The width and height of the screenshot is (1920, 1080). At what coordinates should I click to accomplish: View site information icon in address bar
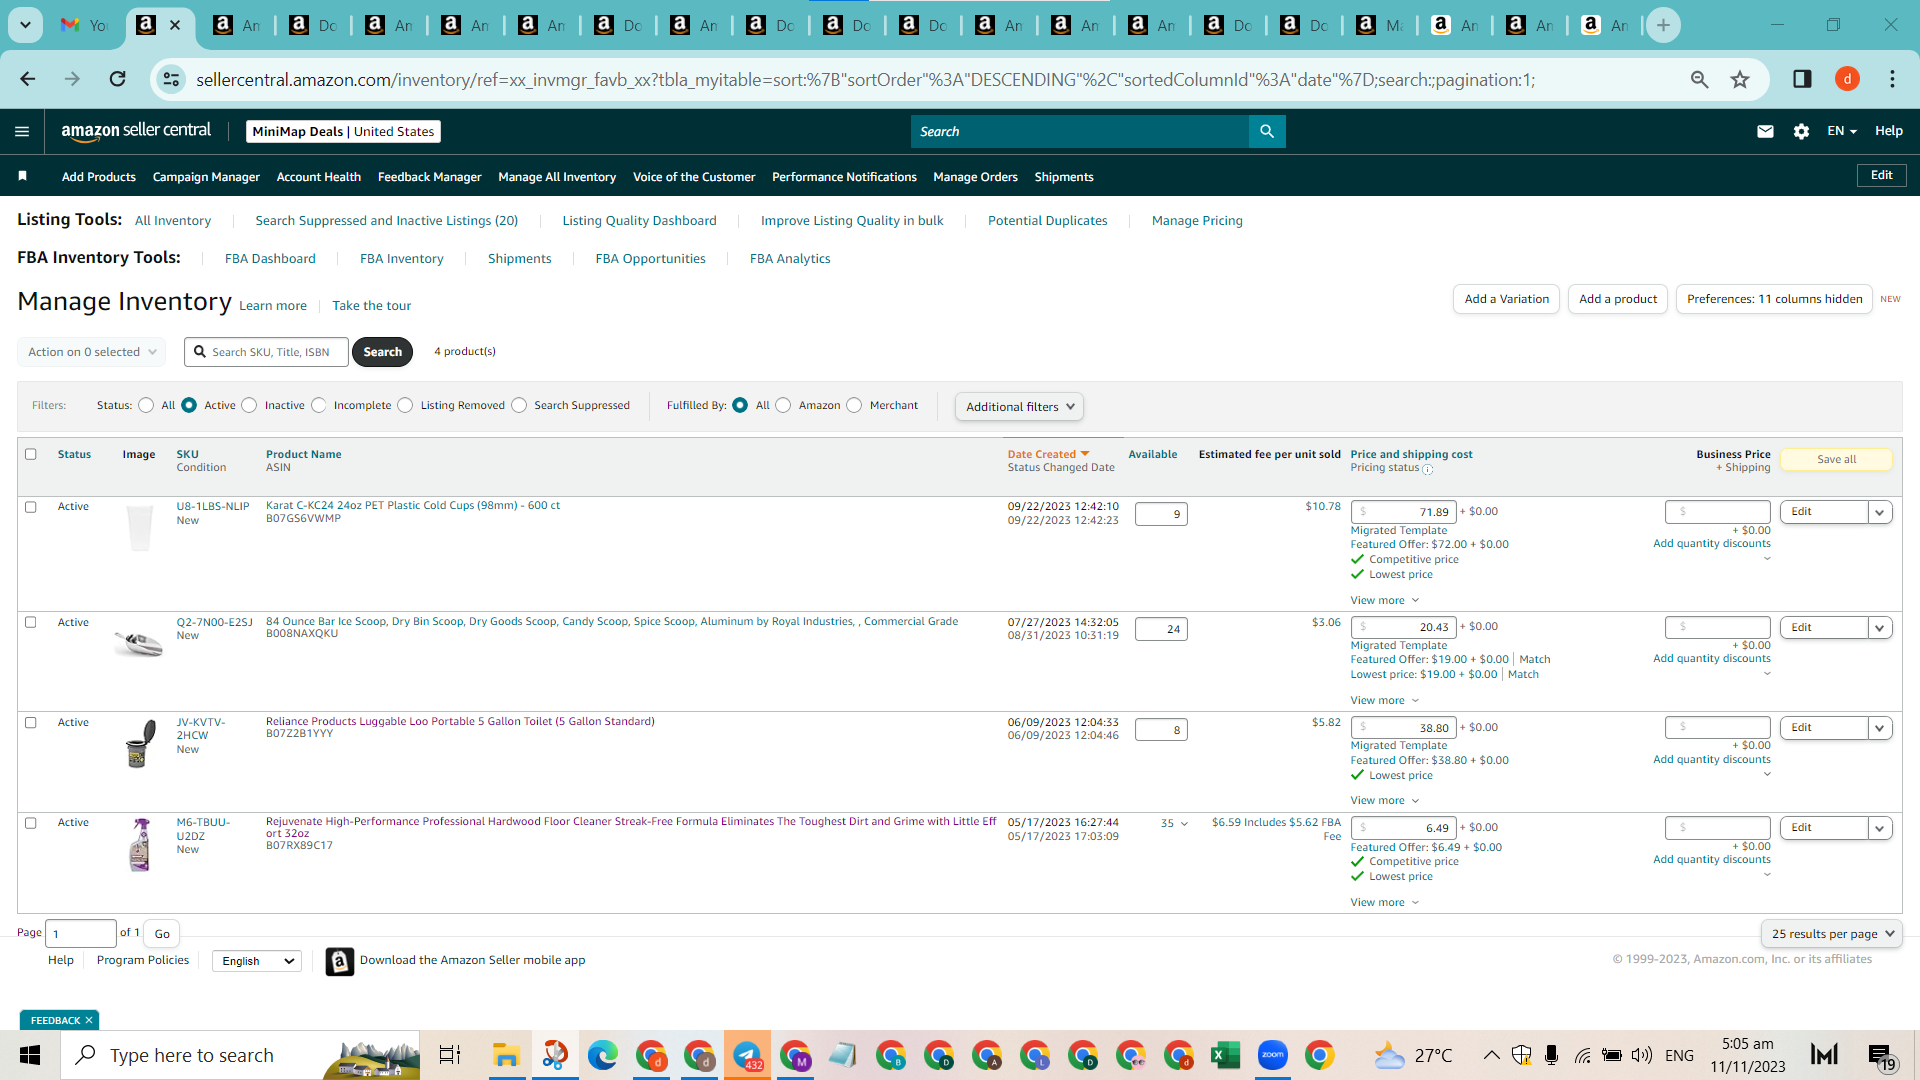[x=171, y=79]
